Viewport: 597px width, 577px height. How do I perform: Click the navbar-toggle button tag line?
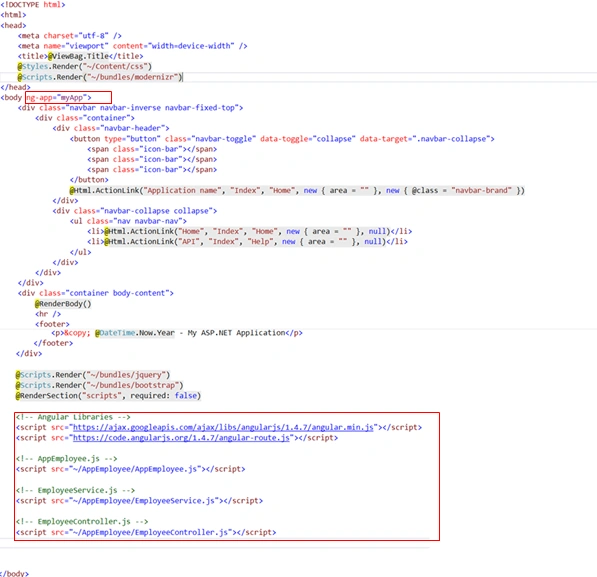[282, 139]
